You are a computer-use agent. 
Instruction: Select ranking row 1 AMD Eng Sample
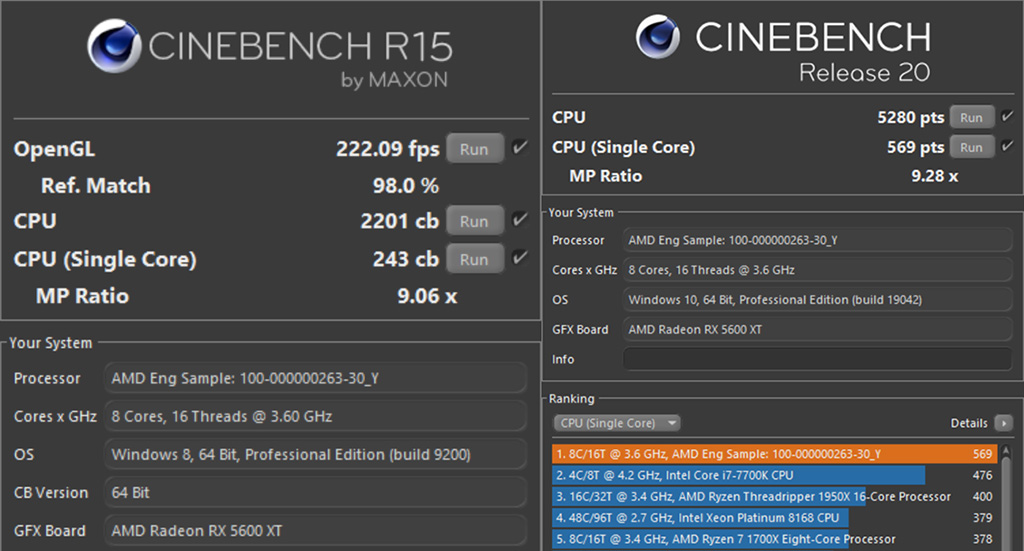tap(774, 454)
